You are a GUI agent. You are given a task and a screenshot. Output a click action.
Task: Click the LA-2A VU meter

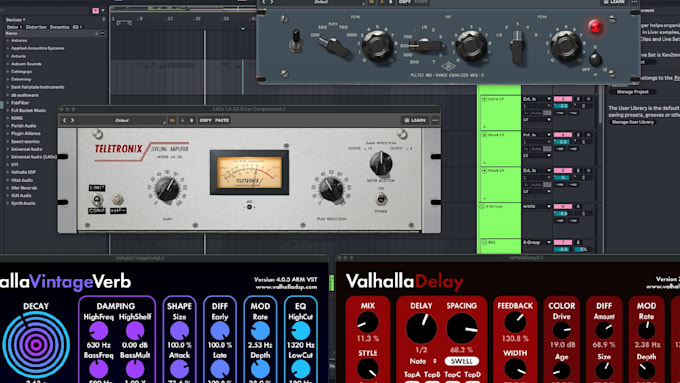tap(249, 172)
